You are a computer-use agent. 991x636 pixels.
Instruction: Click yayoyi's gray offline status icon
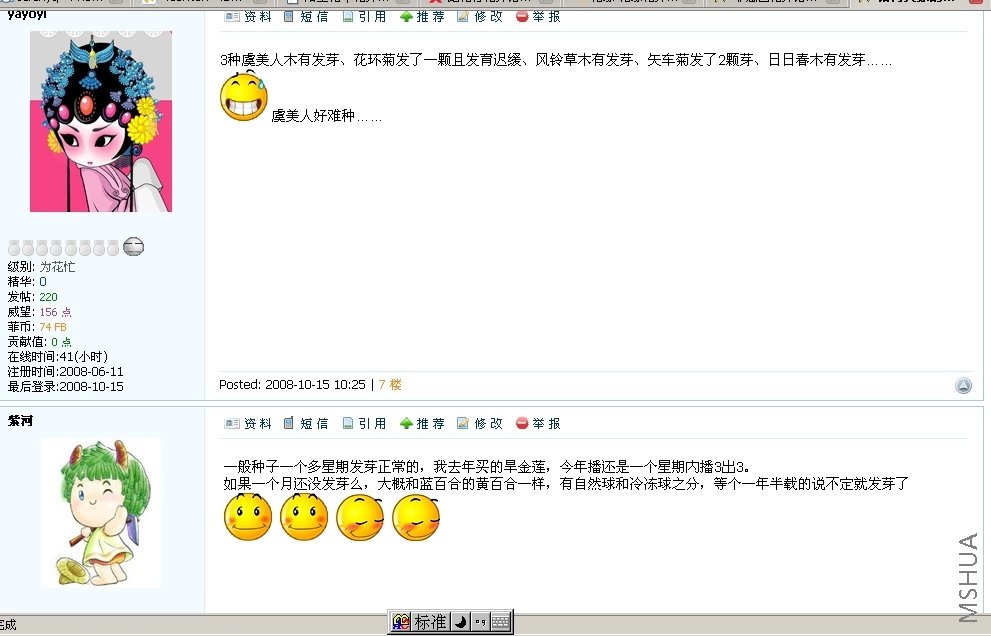click(133, 247)
